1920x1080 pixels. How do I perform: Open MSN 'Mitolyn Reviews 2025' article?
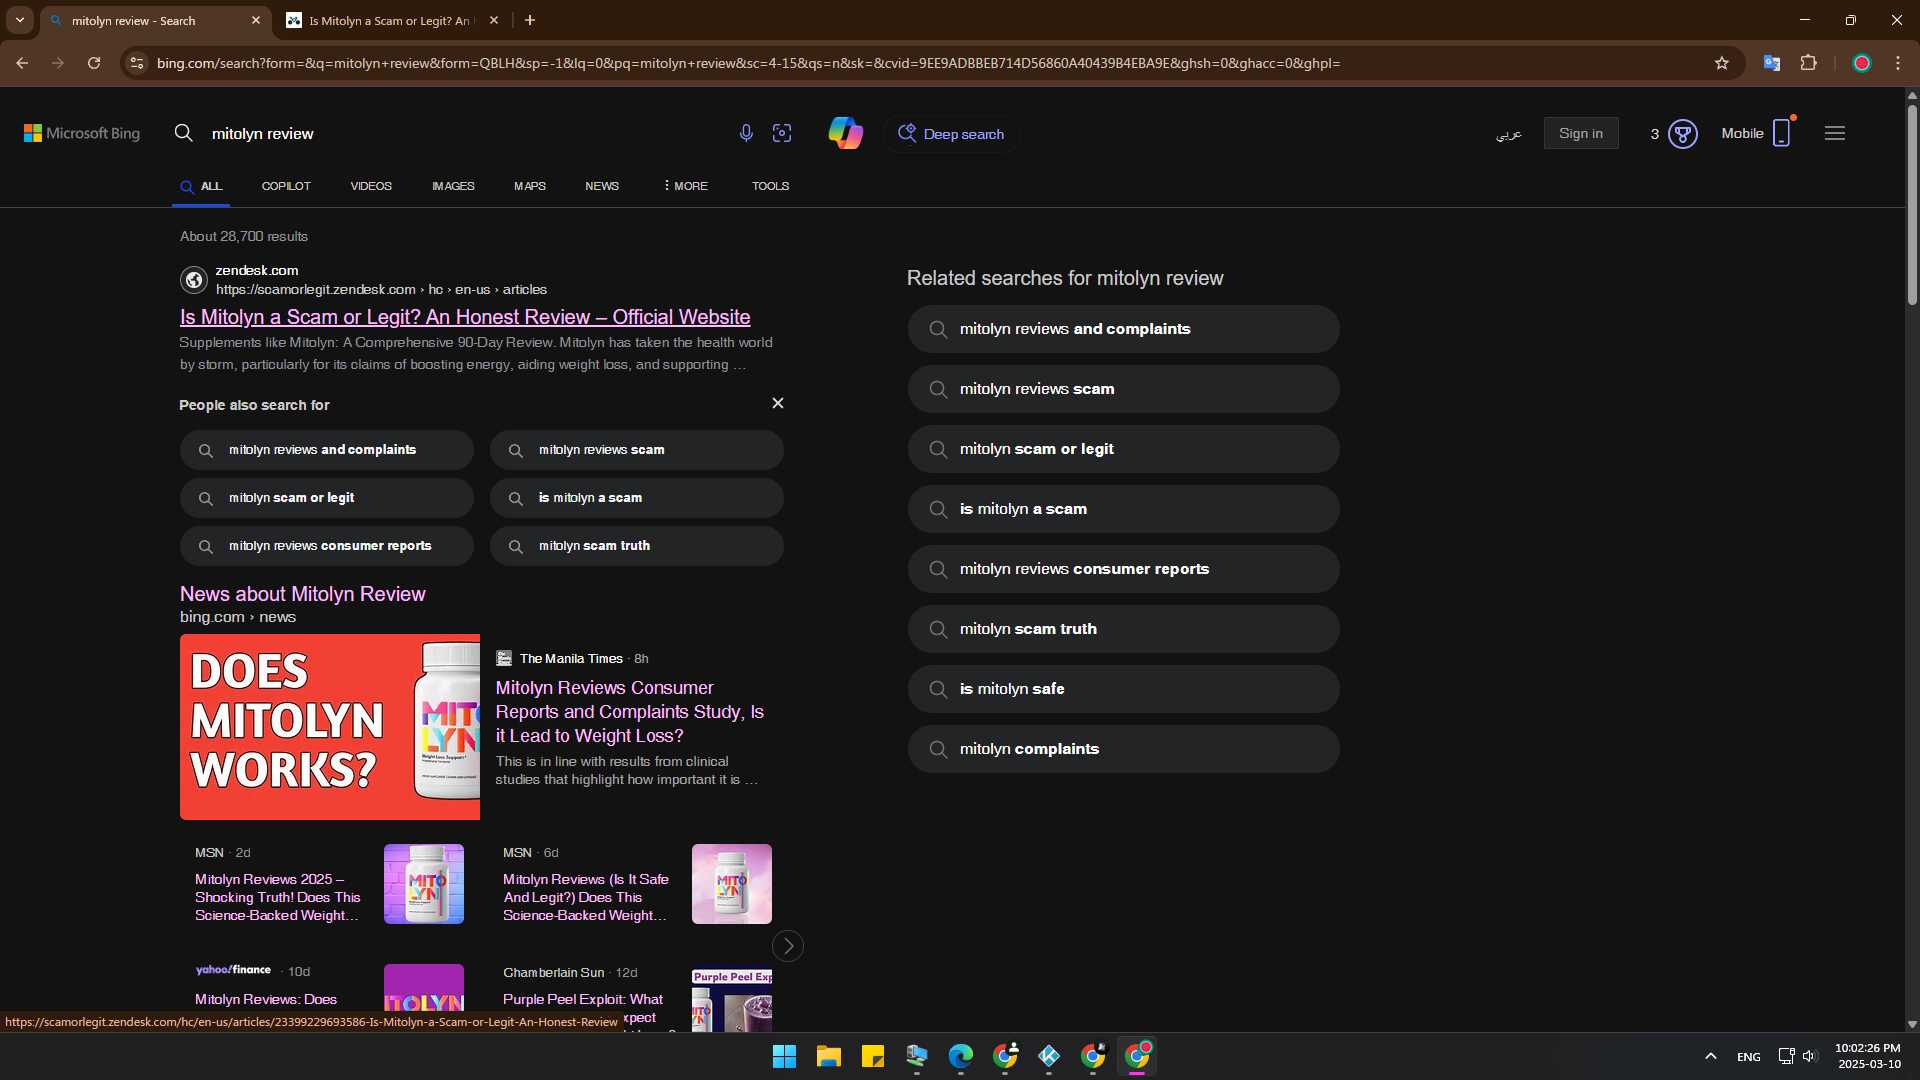point(277,897)
